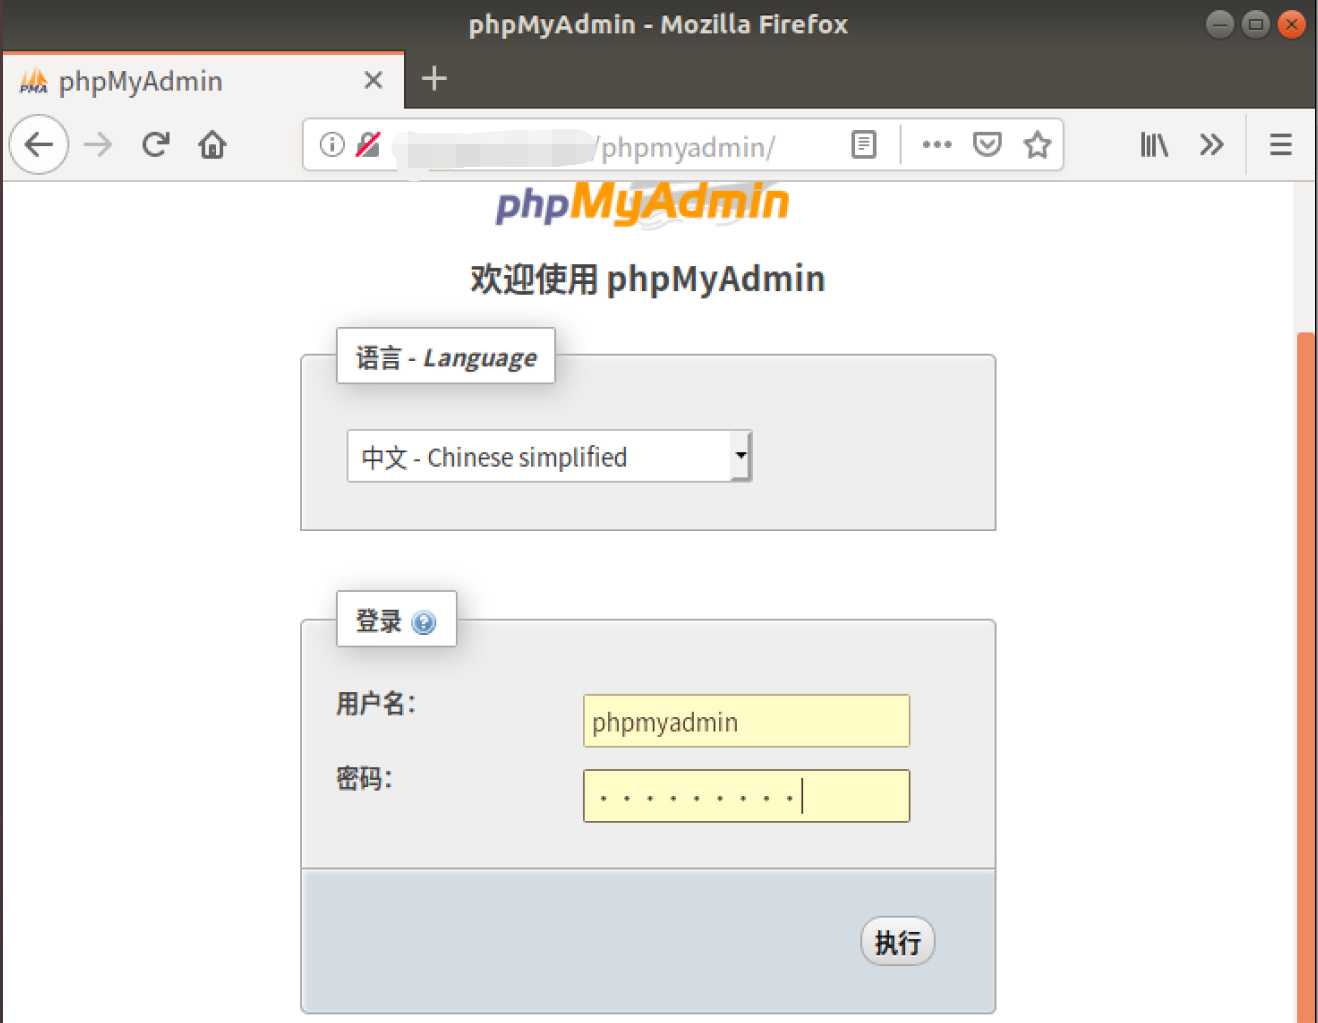This screenshot has height=1023, width=1318.
Task: Close the phpMyAdmin tab
Action: (373, 80)
